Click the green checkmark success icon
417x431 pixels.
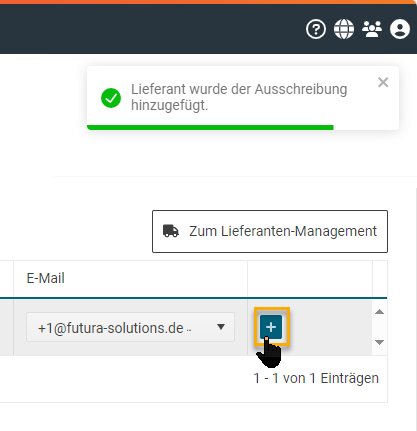tap(111, 98)
